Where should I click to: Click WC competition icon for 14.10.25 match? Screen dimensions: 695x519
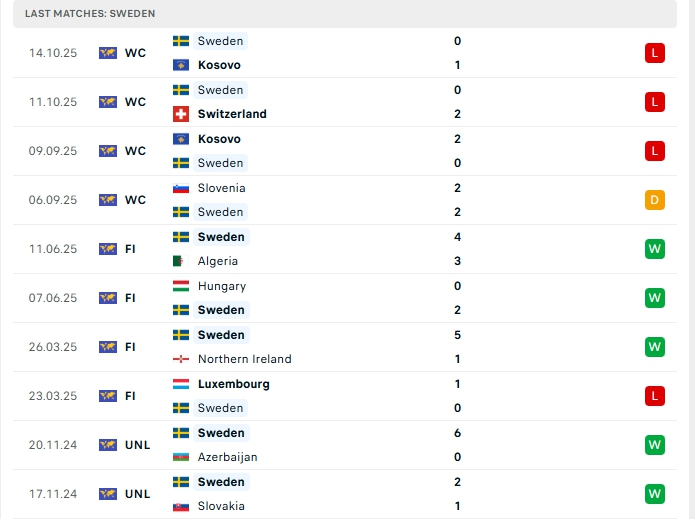point(108,53)
